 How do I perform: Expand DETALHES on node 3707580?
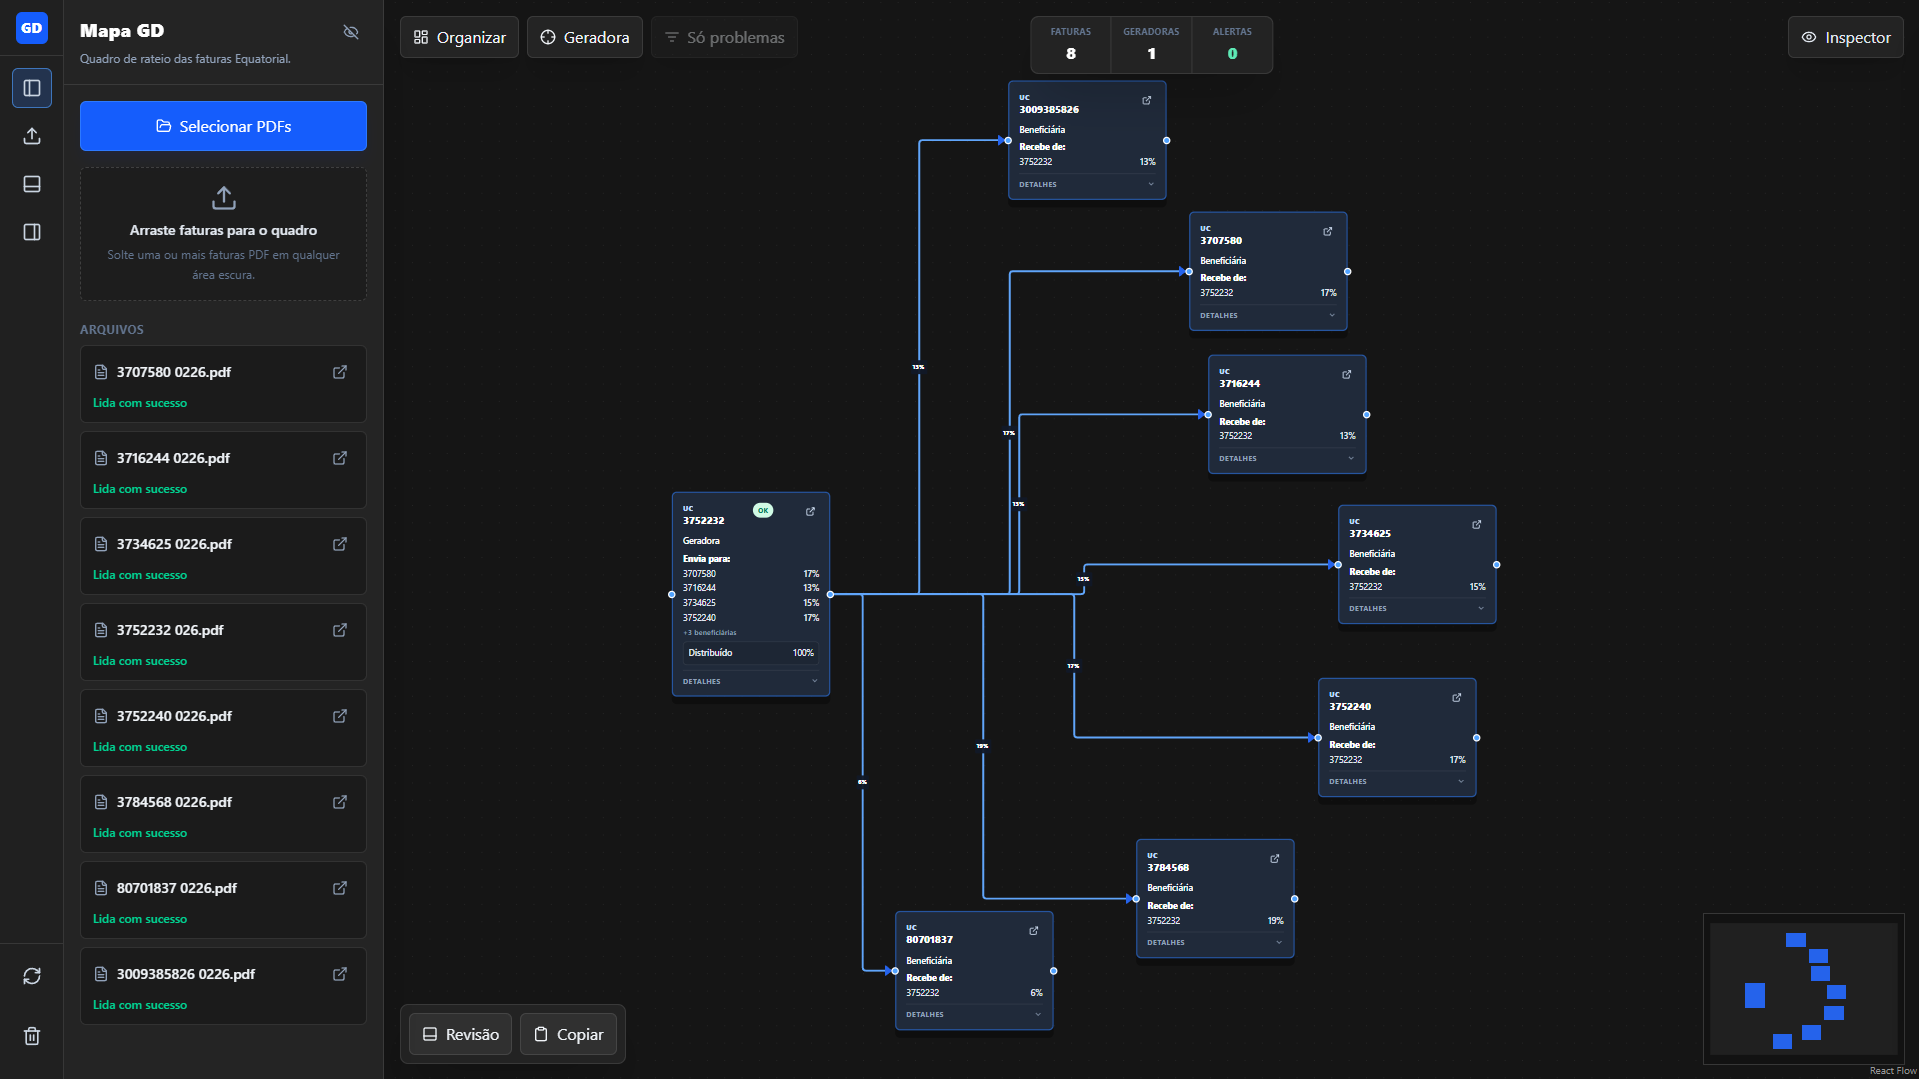coord(1268,315)
